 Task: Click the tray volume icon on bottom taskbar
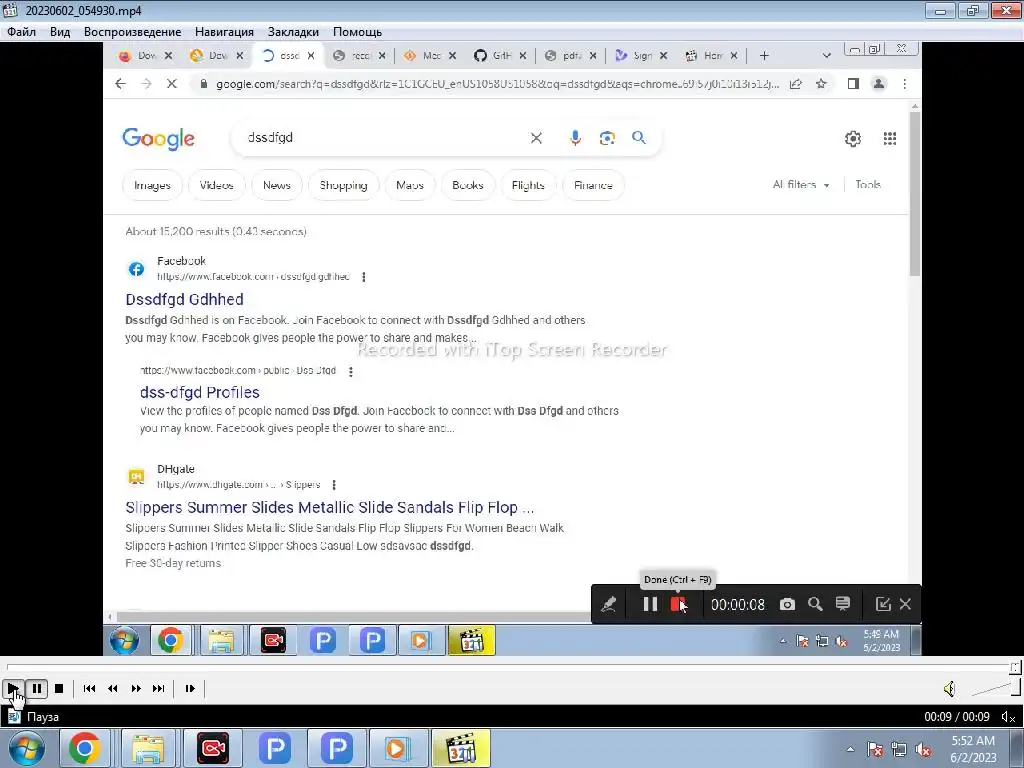click(x=923, y=749)
